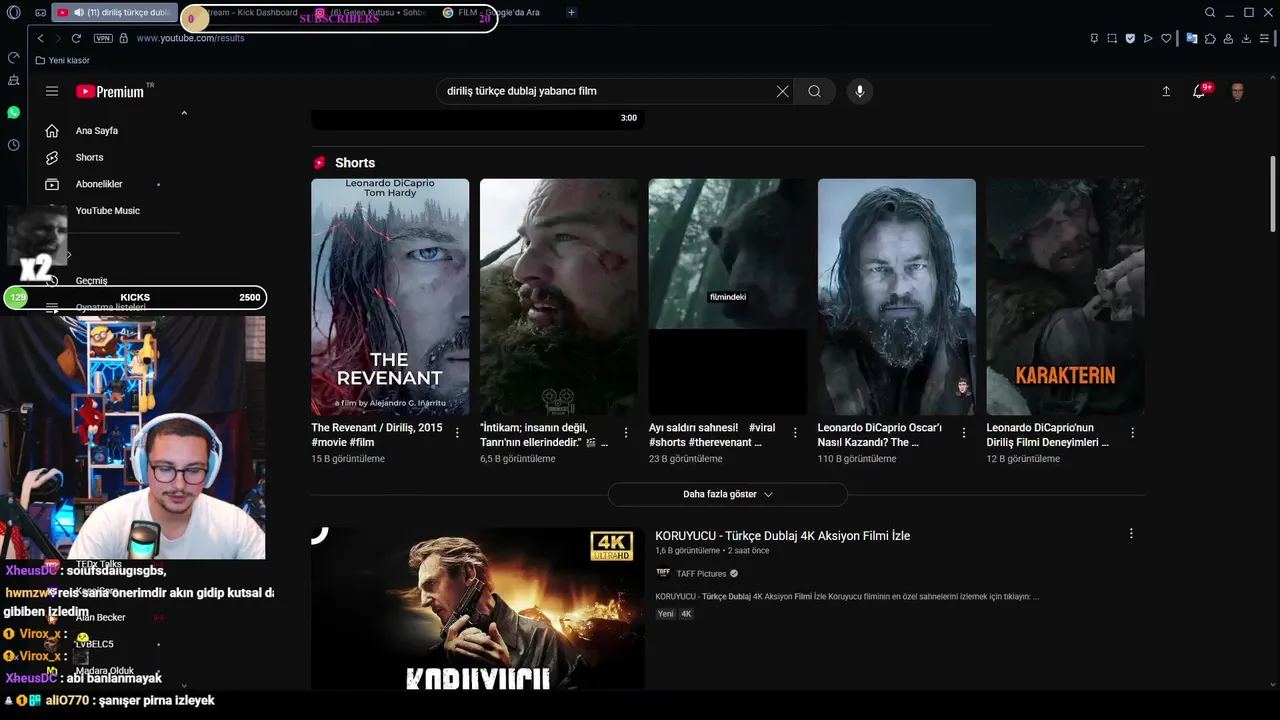Open YouTube Music sidebar link

click(x=108, y=211)
